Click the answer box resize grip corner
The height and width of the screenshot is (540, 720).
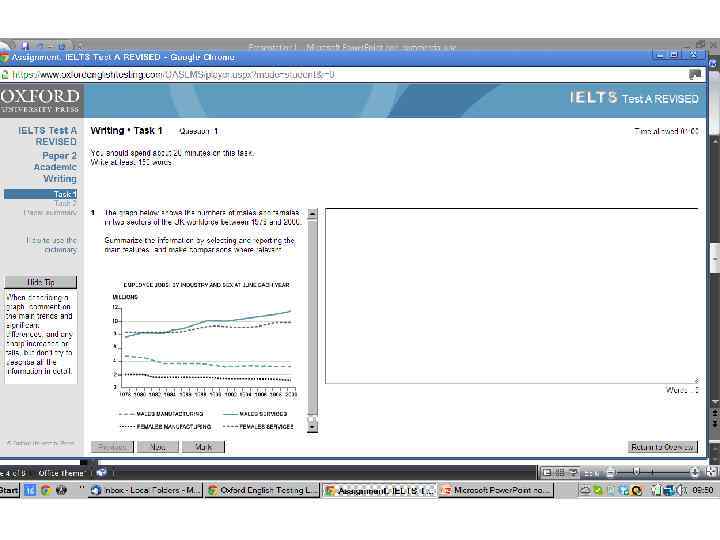pos(696,380)
